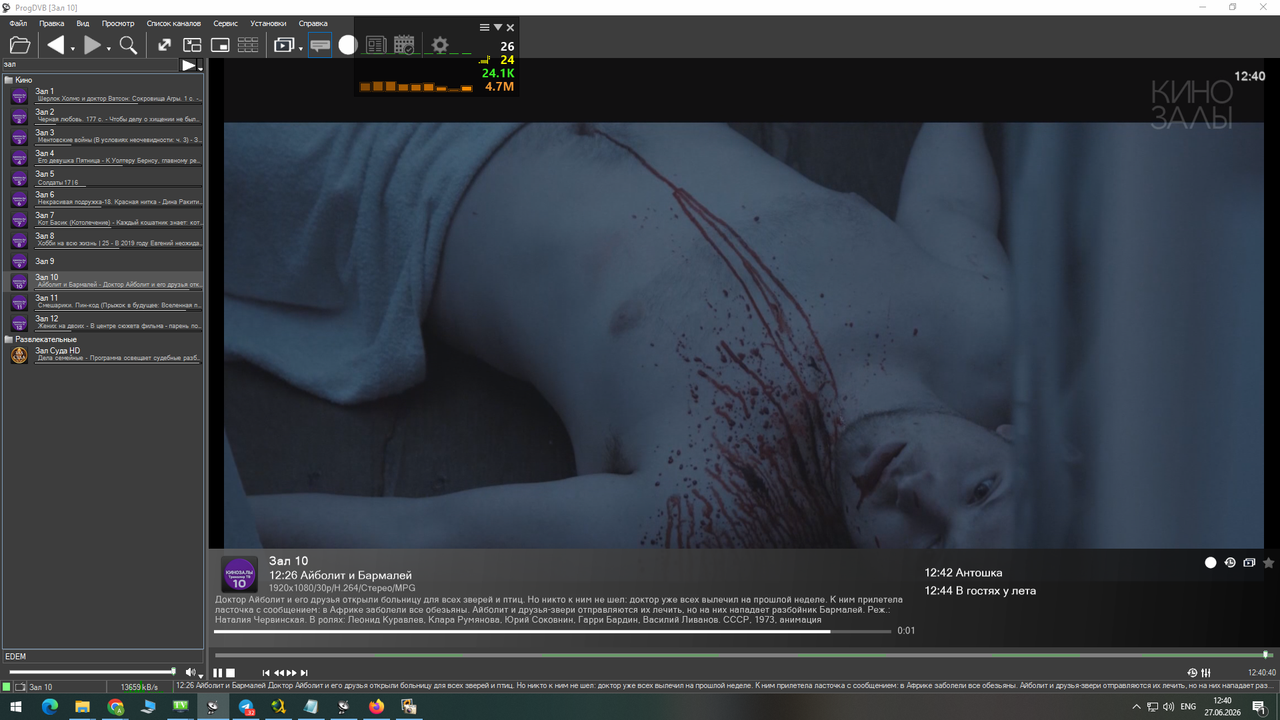This screenshot has width=1280, height=720.
Task: Open the dropdown arrow beside the playback window icon
Action: point(300,48)
